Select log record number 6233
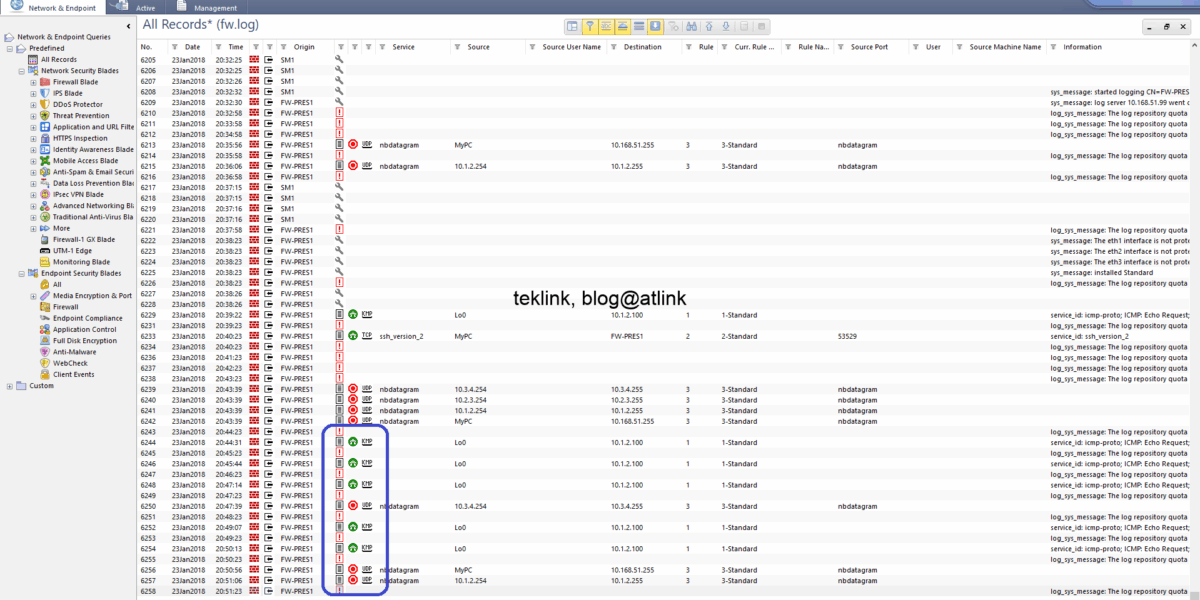This screenshot has height=600, width=1200. 148,336
